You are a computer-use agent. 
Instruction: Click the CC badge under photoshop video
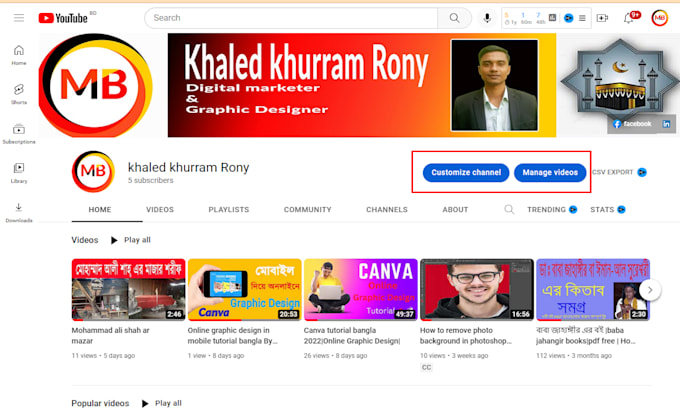coord(426,367)
